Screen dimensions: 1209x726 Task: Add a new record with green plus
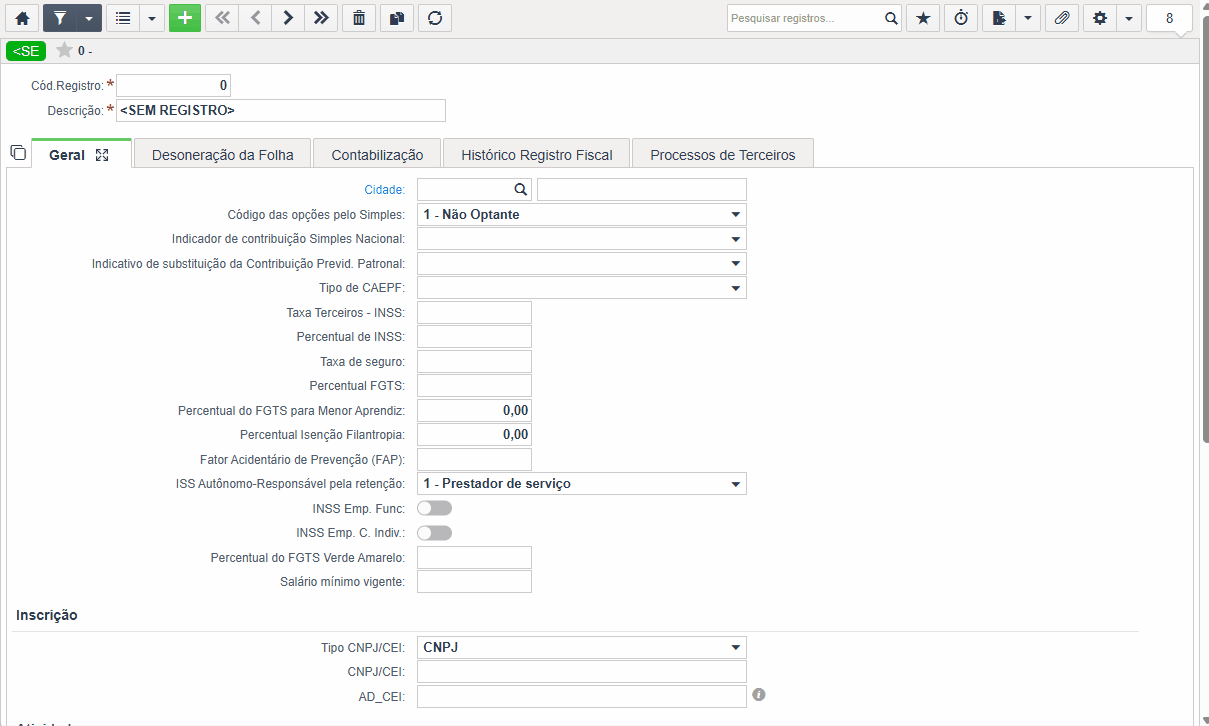(185, 18)
